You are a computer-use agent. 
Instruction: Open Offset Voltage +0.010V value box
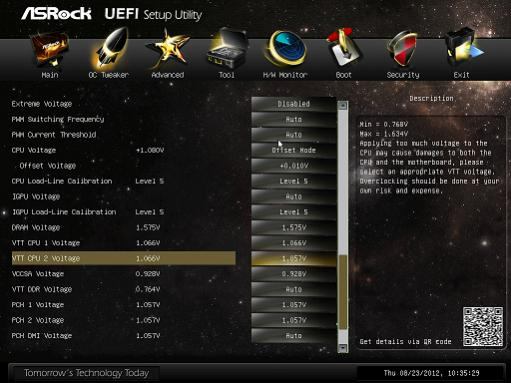point(294,166)
